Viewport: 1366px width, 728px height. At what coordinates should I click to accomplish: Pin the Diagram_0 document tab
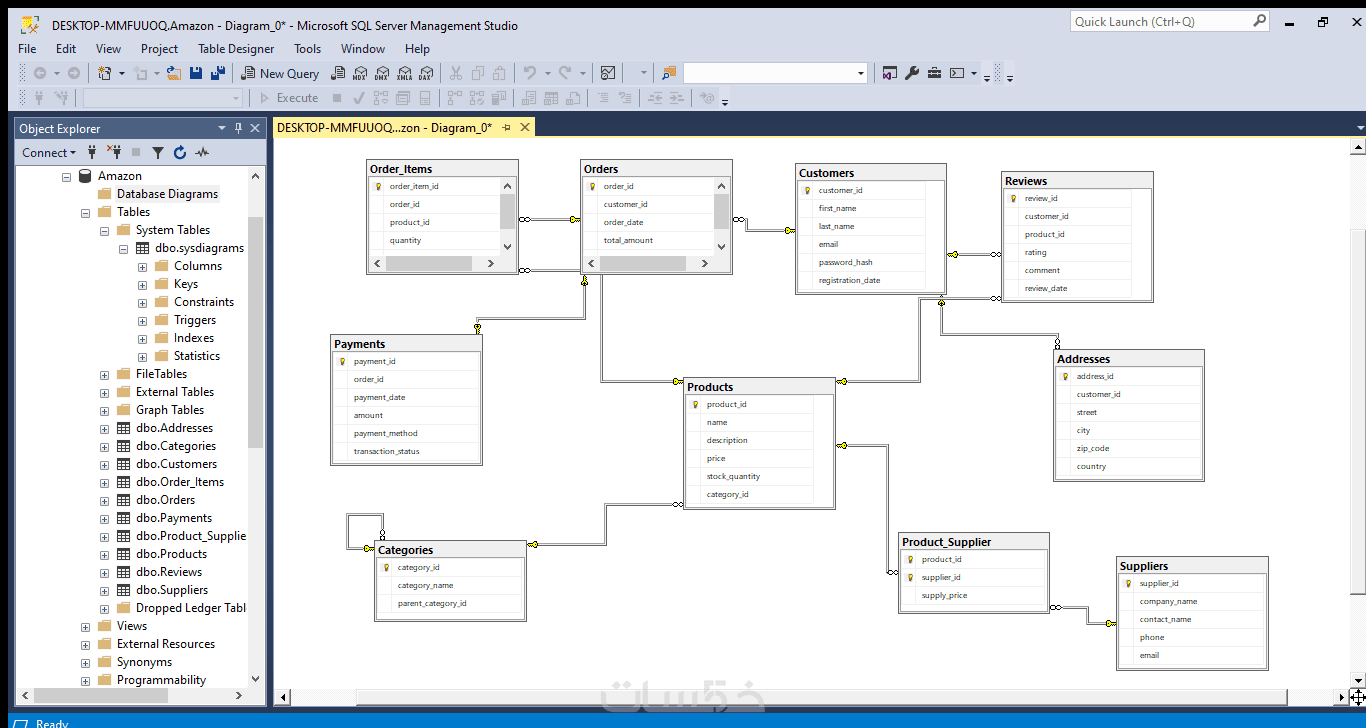tap(507, 128)
